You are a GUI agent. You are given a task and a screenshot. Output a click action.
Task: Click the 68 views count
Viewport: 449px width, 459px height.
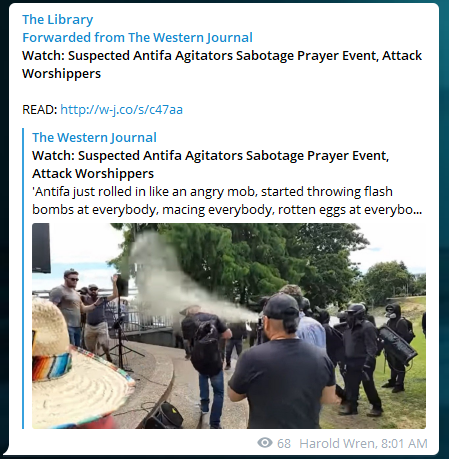point(284,444)
